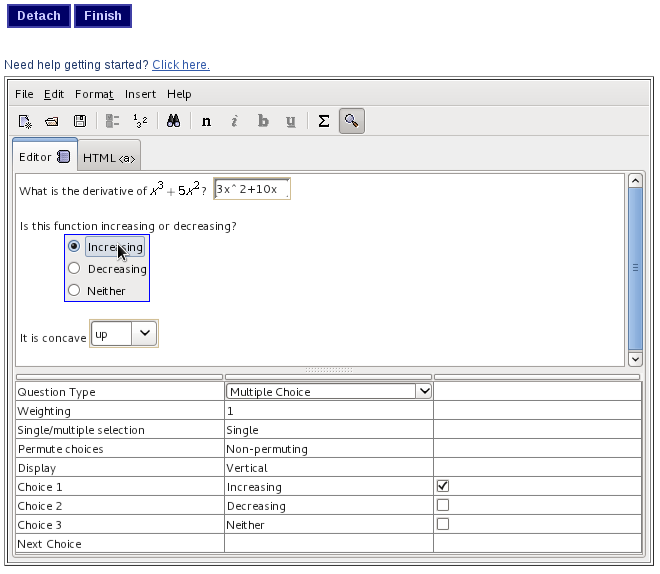The width and height of the screenshot is (660, 574).
Task: Click the New document toolbar icon
Action: (25, 122)
